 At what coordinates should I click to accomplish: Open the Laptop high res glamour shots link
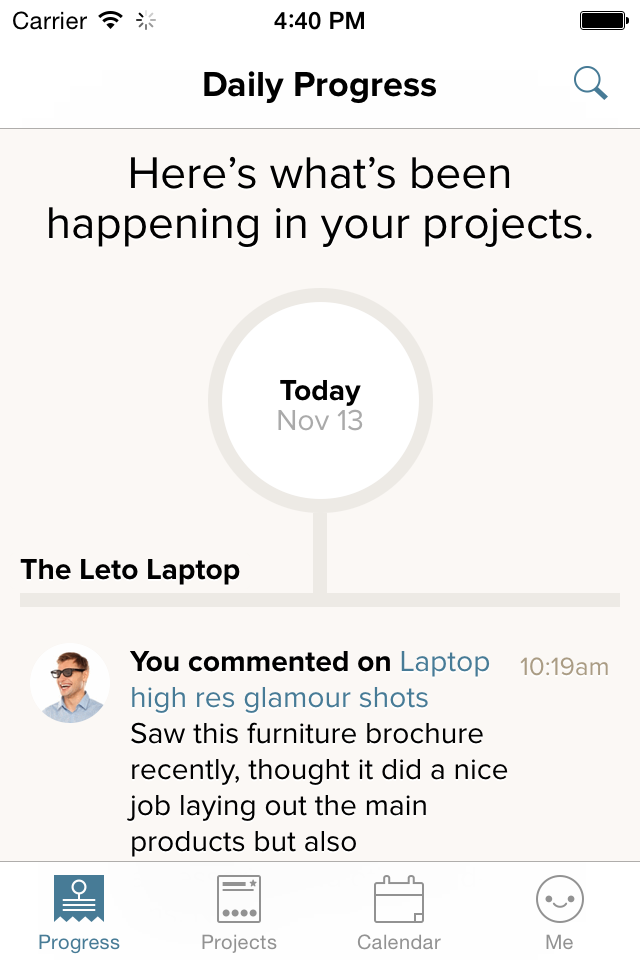coord(279,697)
